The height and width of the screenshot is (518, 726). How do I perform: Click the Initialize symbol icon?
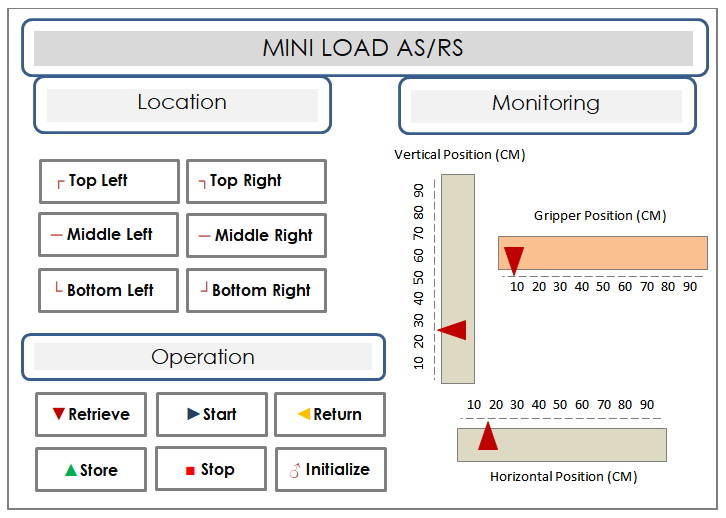coord(294,470)
